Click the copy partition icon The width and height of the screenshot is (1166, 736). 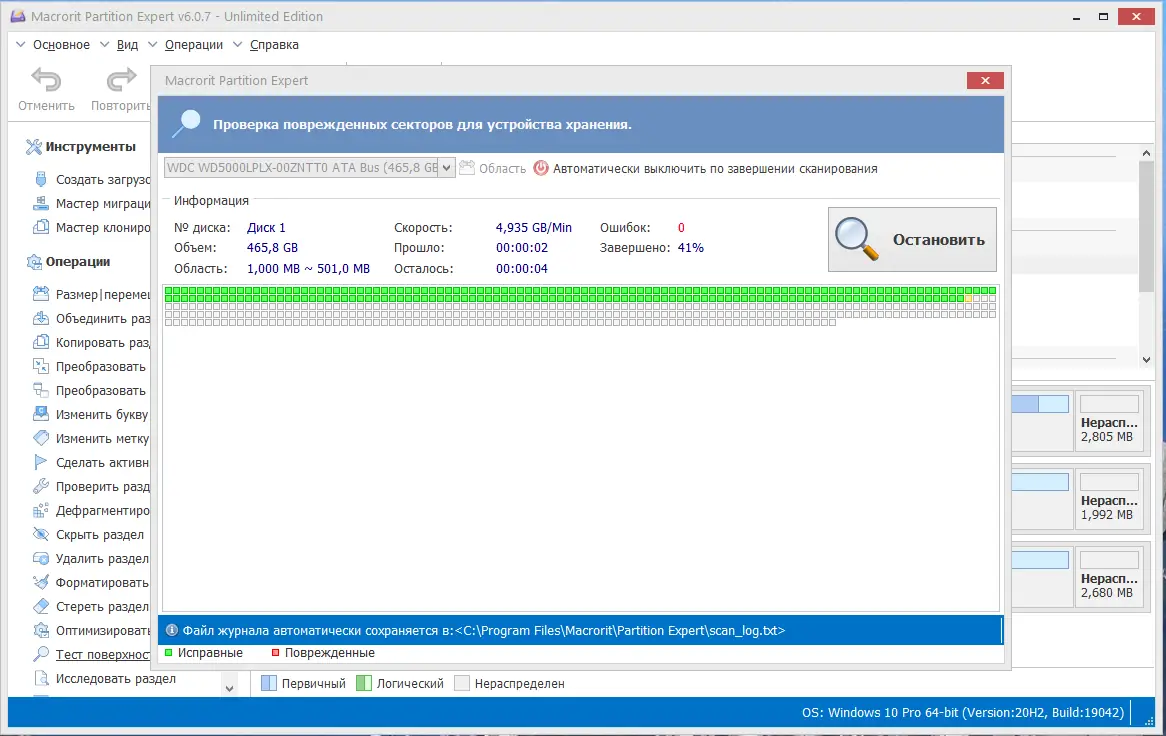tap(41, 342)
